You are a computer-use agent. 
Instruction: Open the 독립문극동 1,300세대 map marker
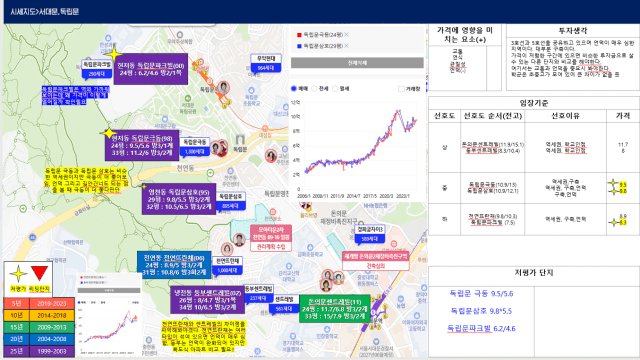pos(194,147)
